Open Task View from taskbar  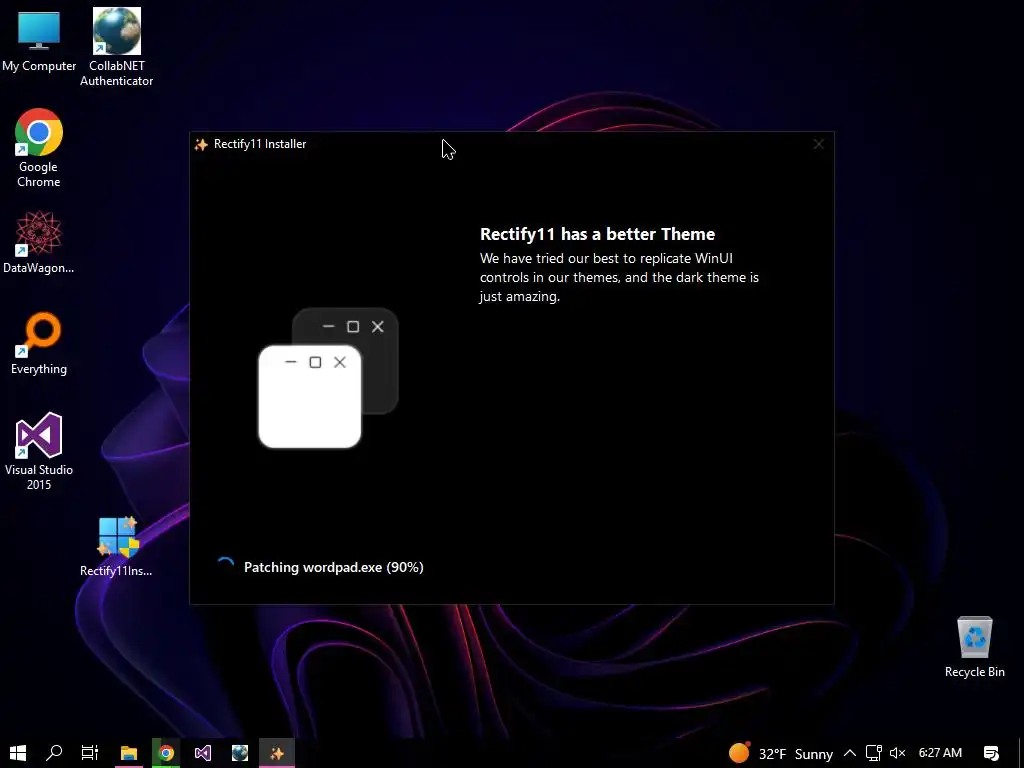point(89,753)
